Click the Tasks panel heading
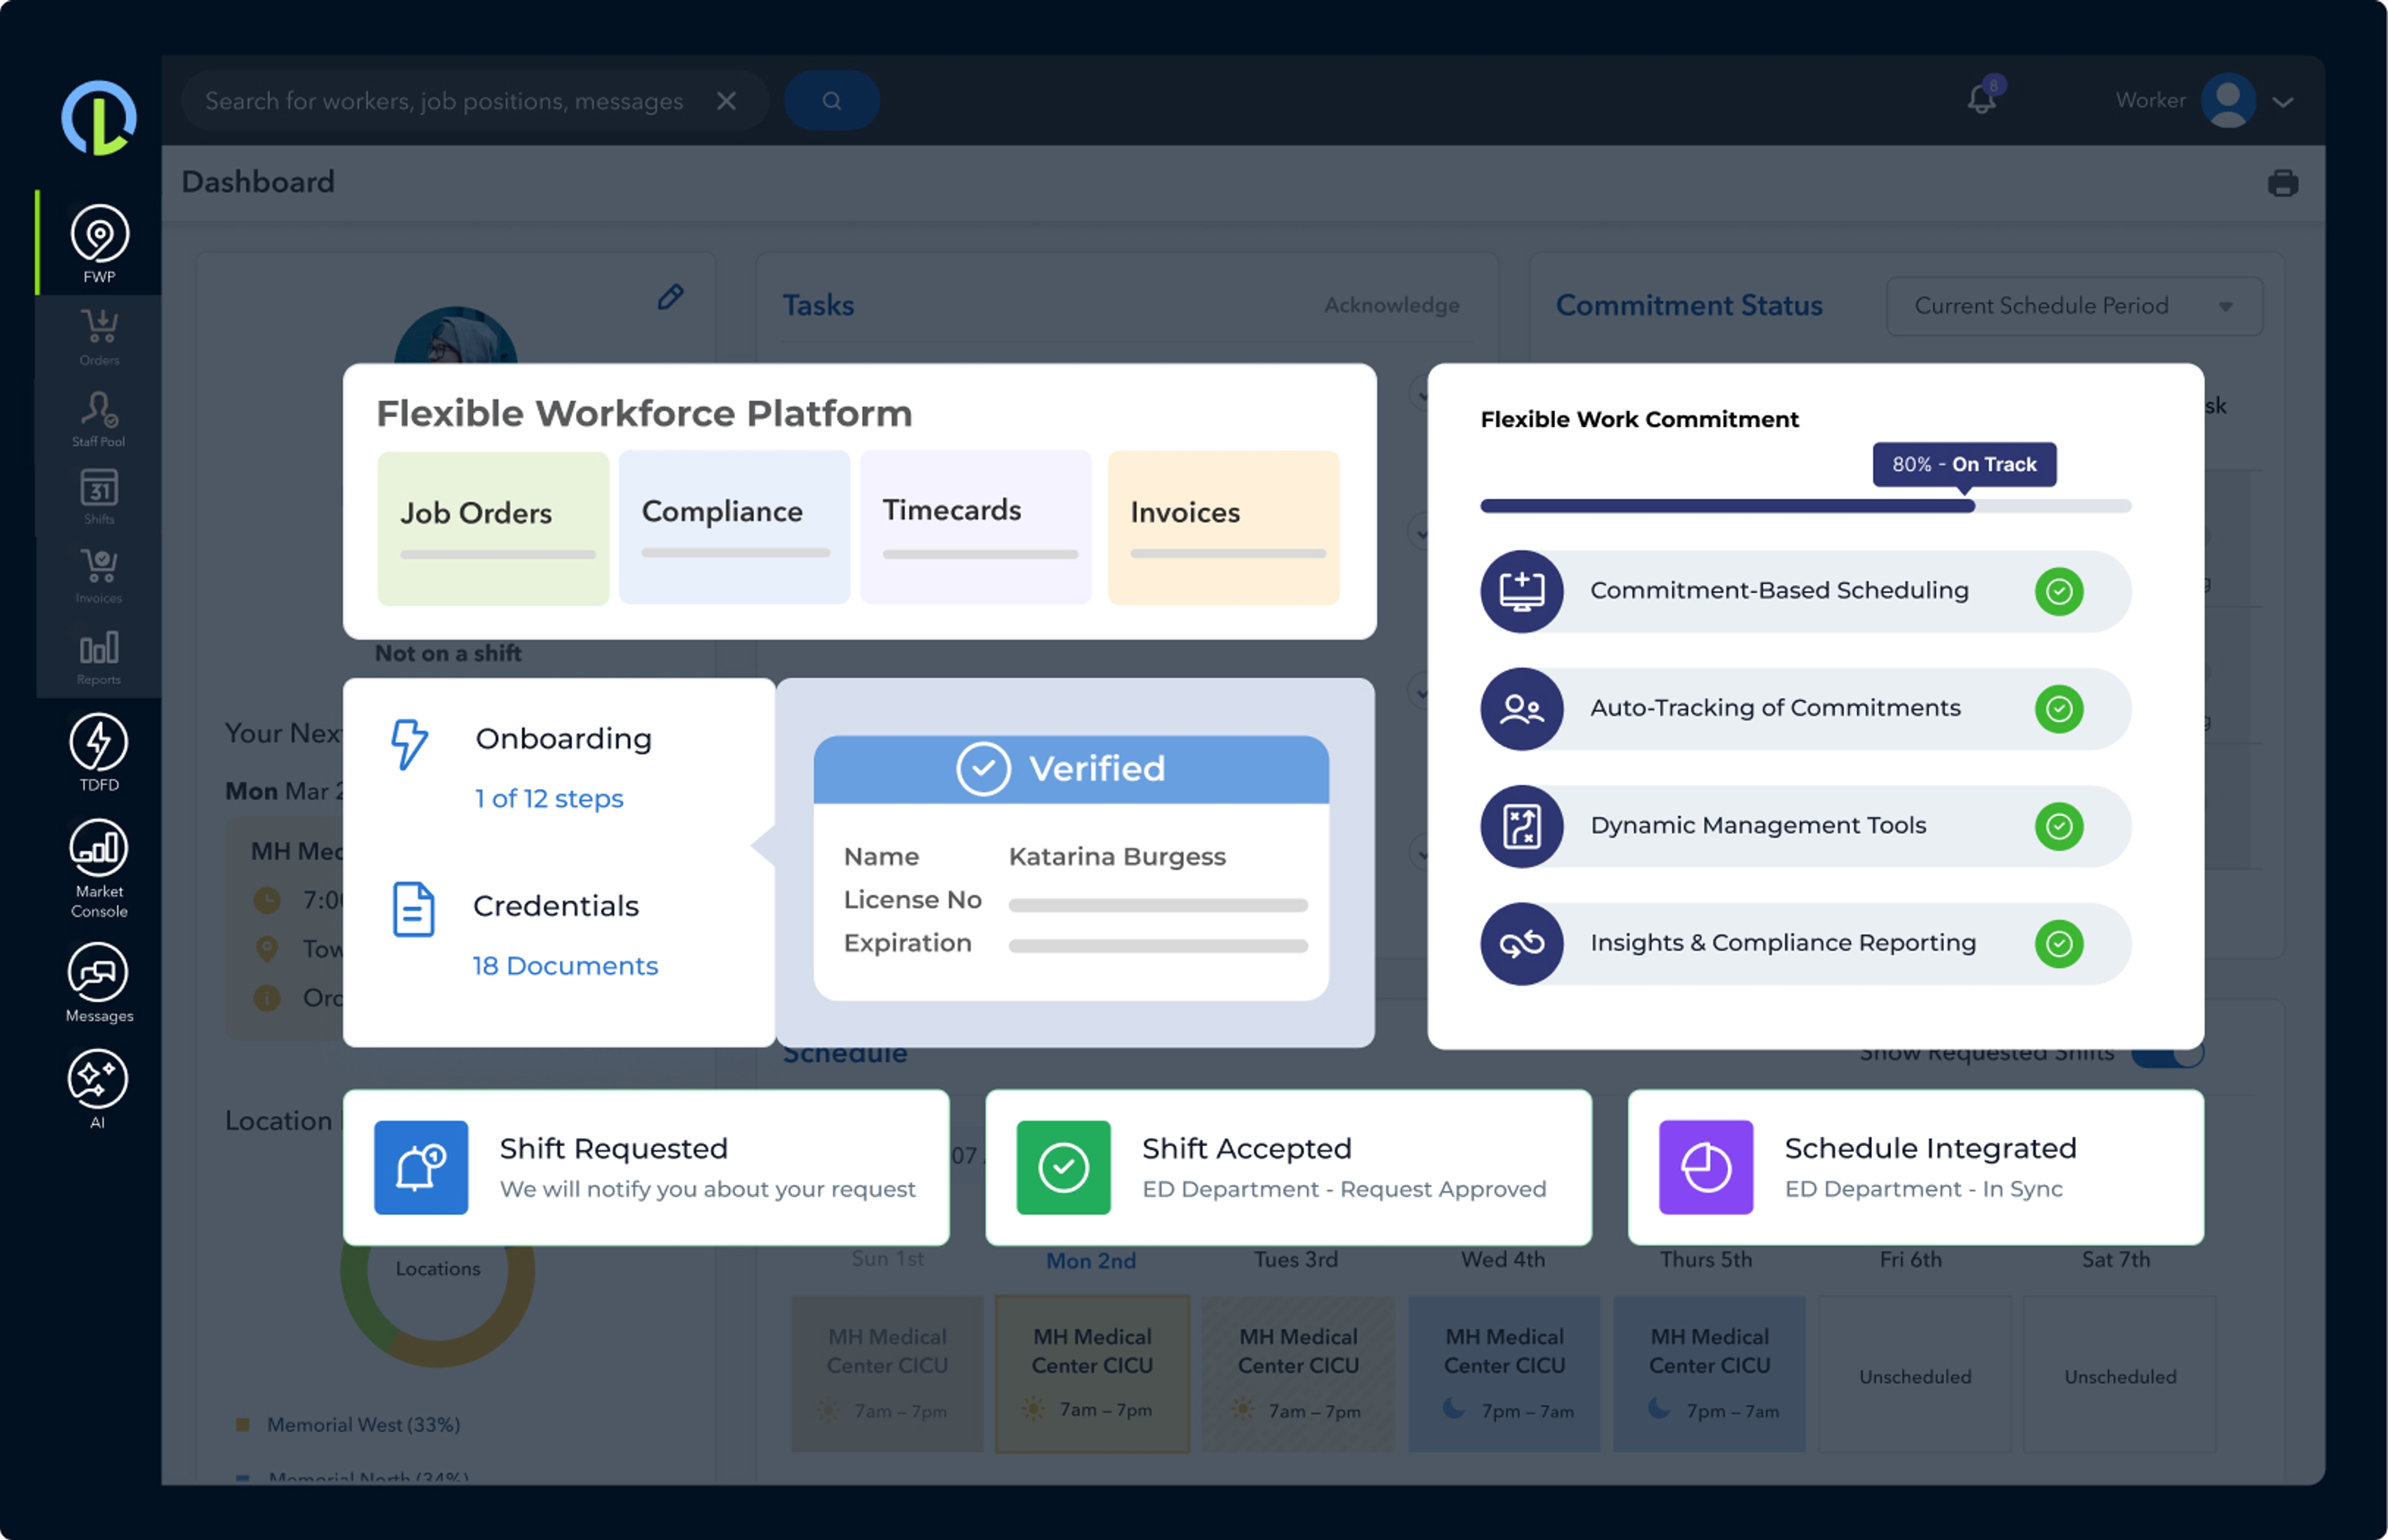Screen dimensions: 2388x1540 coord(818,305)
